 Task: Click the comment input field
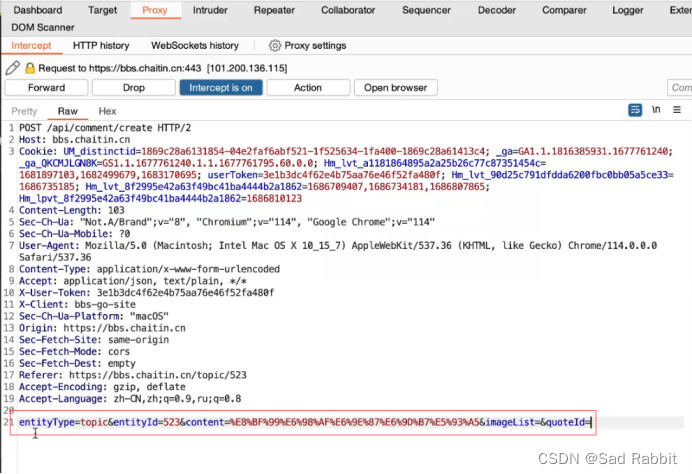point(680,87)
